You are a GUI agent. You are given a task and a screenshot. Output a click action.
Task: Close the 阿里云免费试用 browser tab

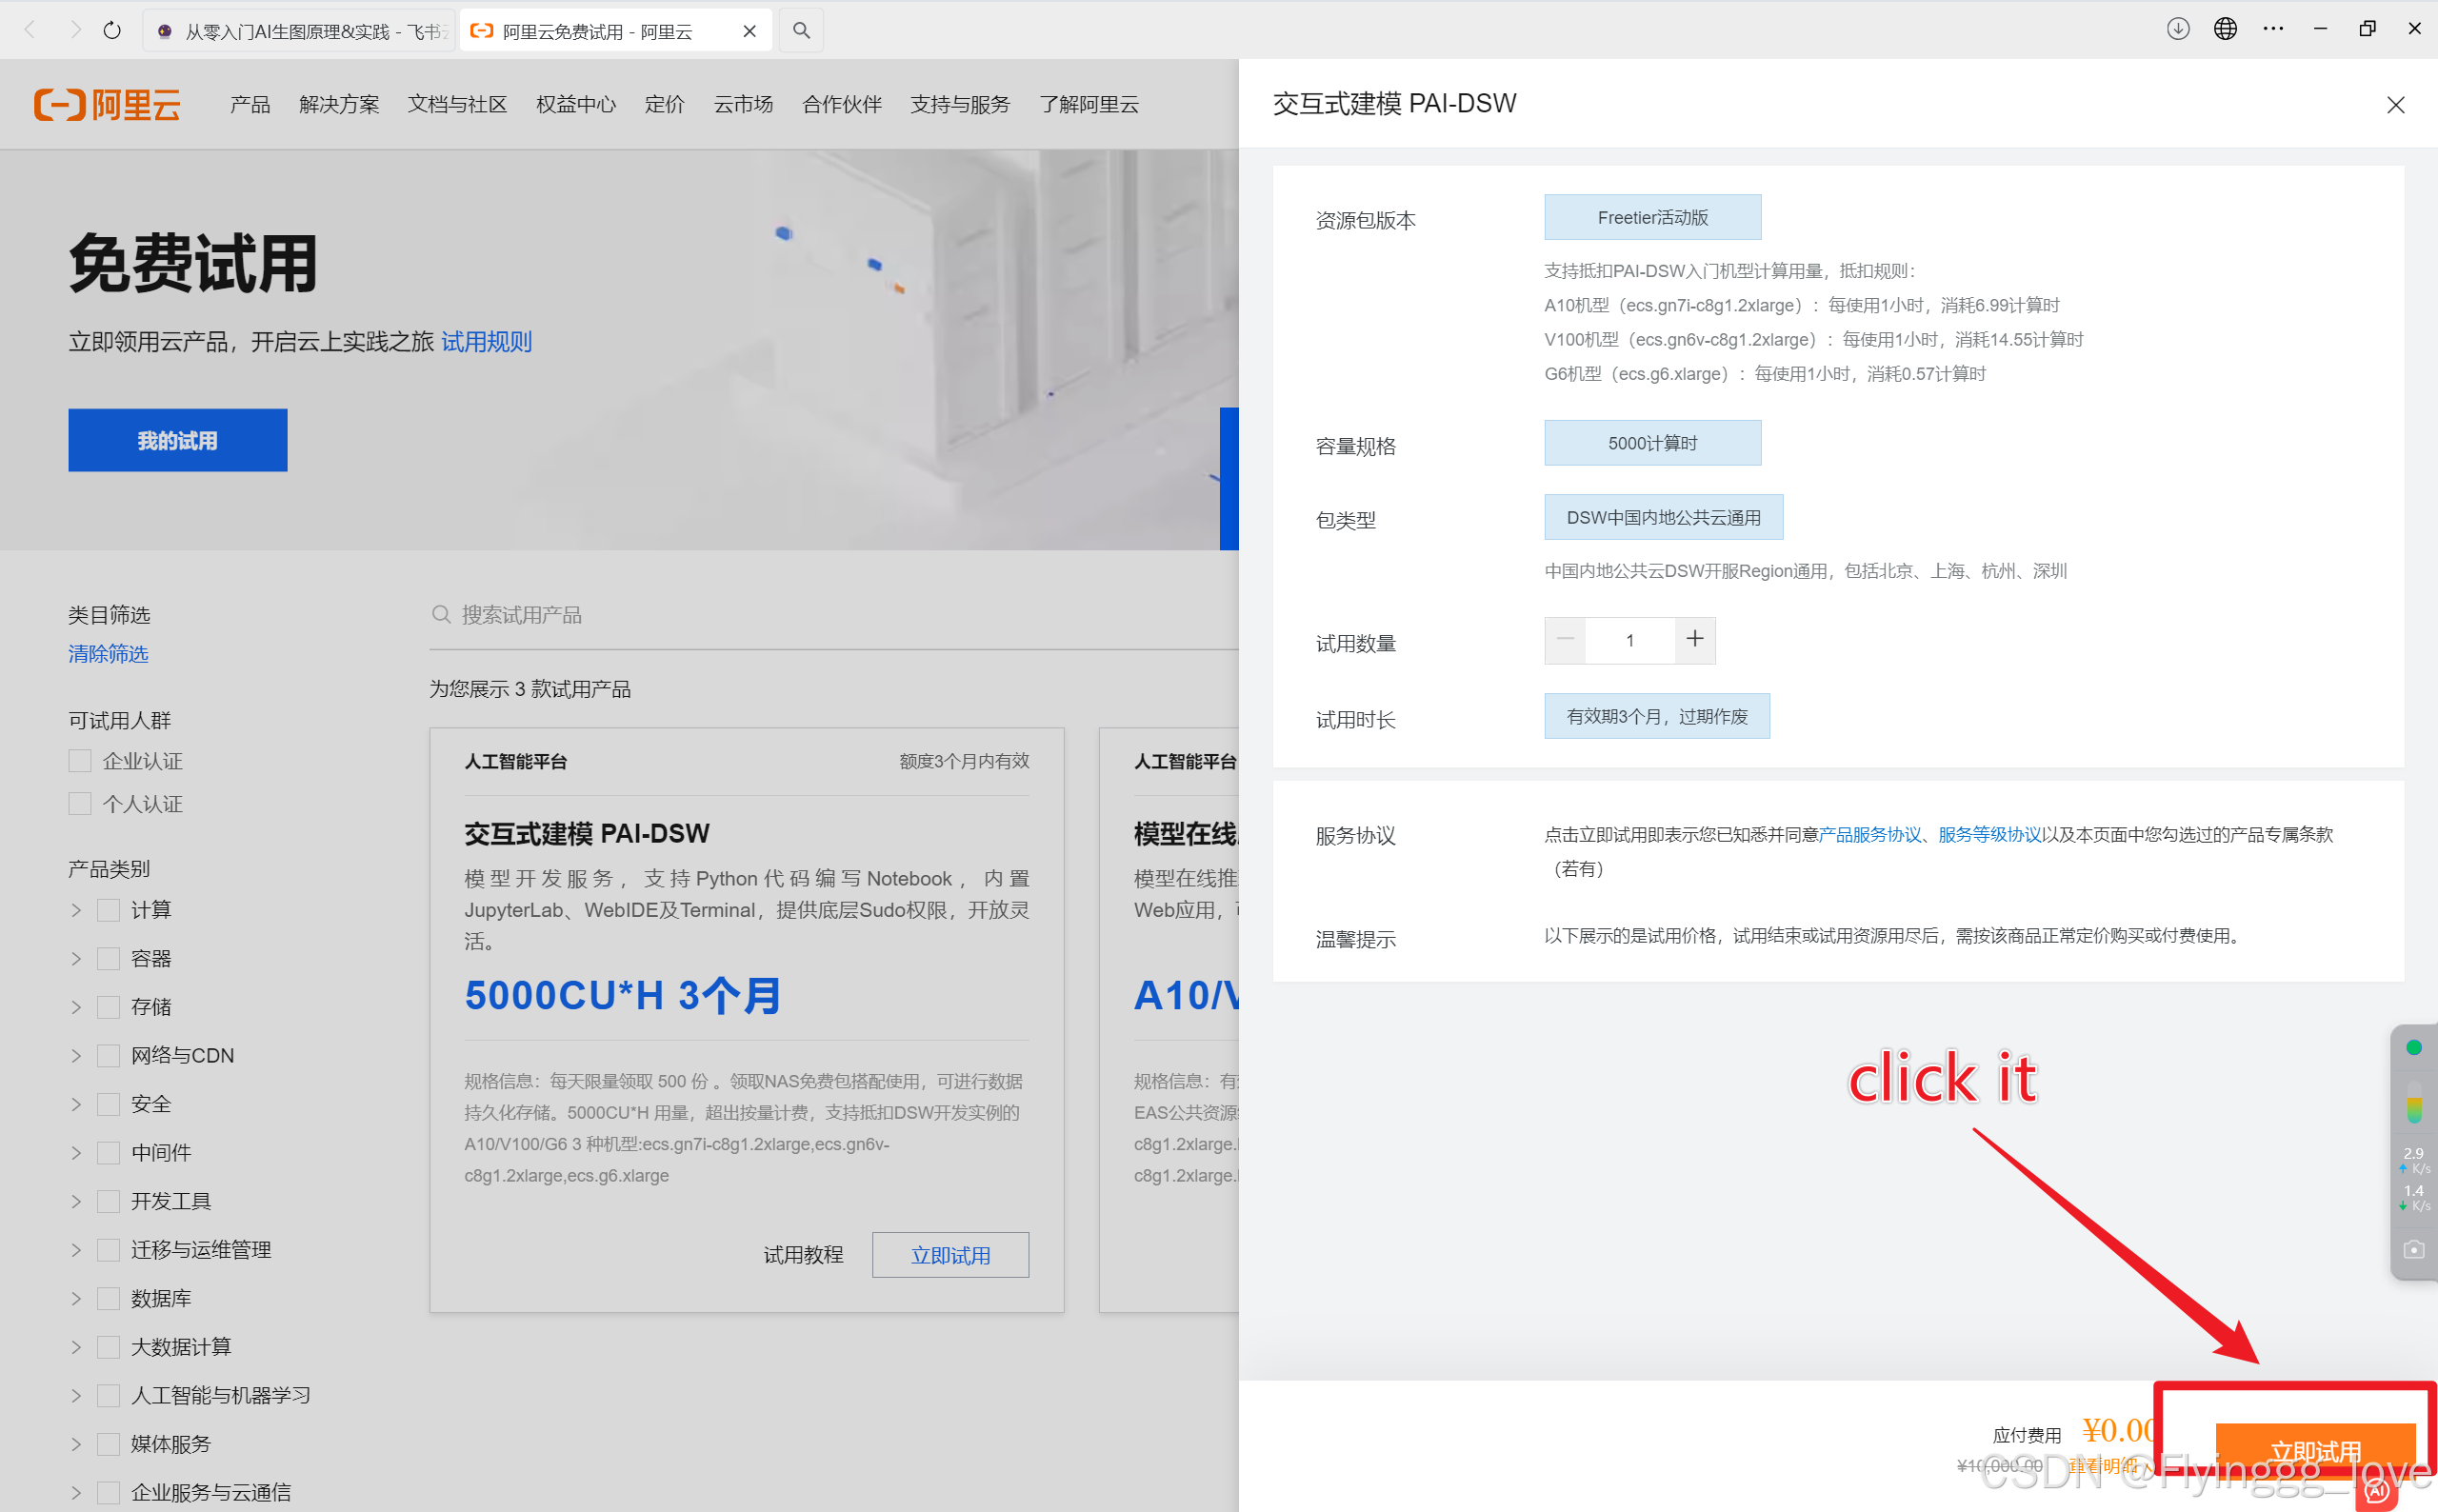pyautogui.click(x=749, y=31)
